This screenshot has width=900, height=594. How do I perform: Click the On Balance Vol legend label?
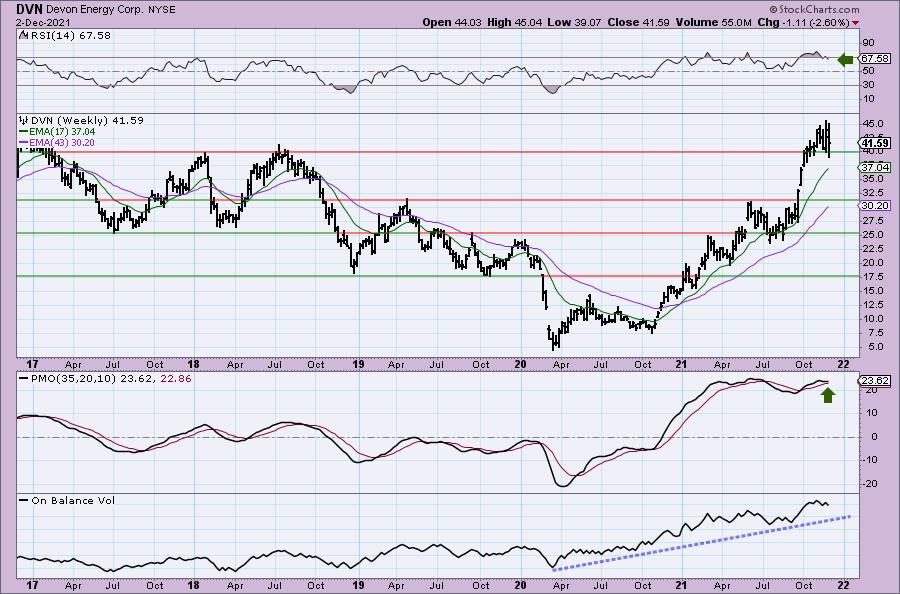73,500
